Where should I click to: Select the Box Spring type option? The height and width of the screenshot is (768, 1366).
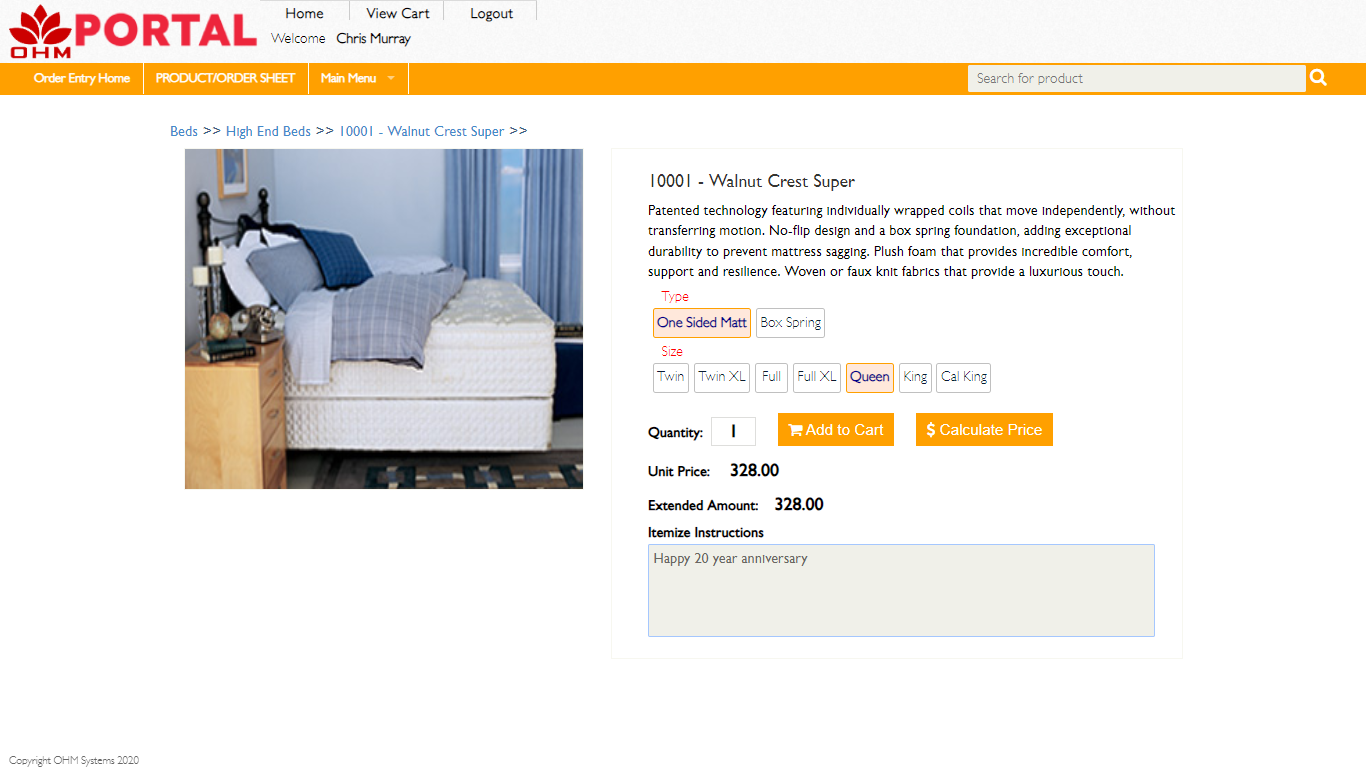pos(790,323)
